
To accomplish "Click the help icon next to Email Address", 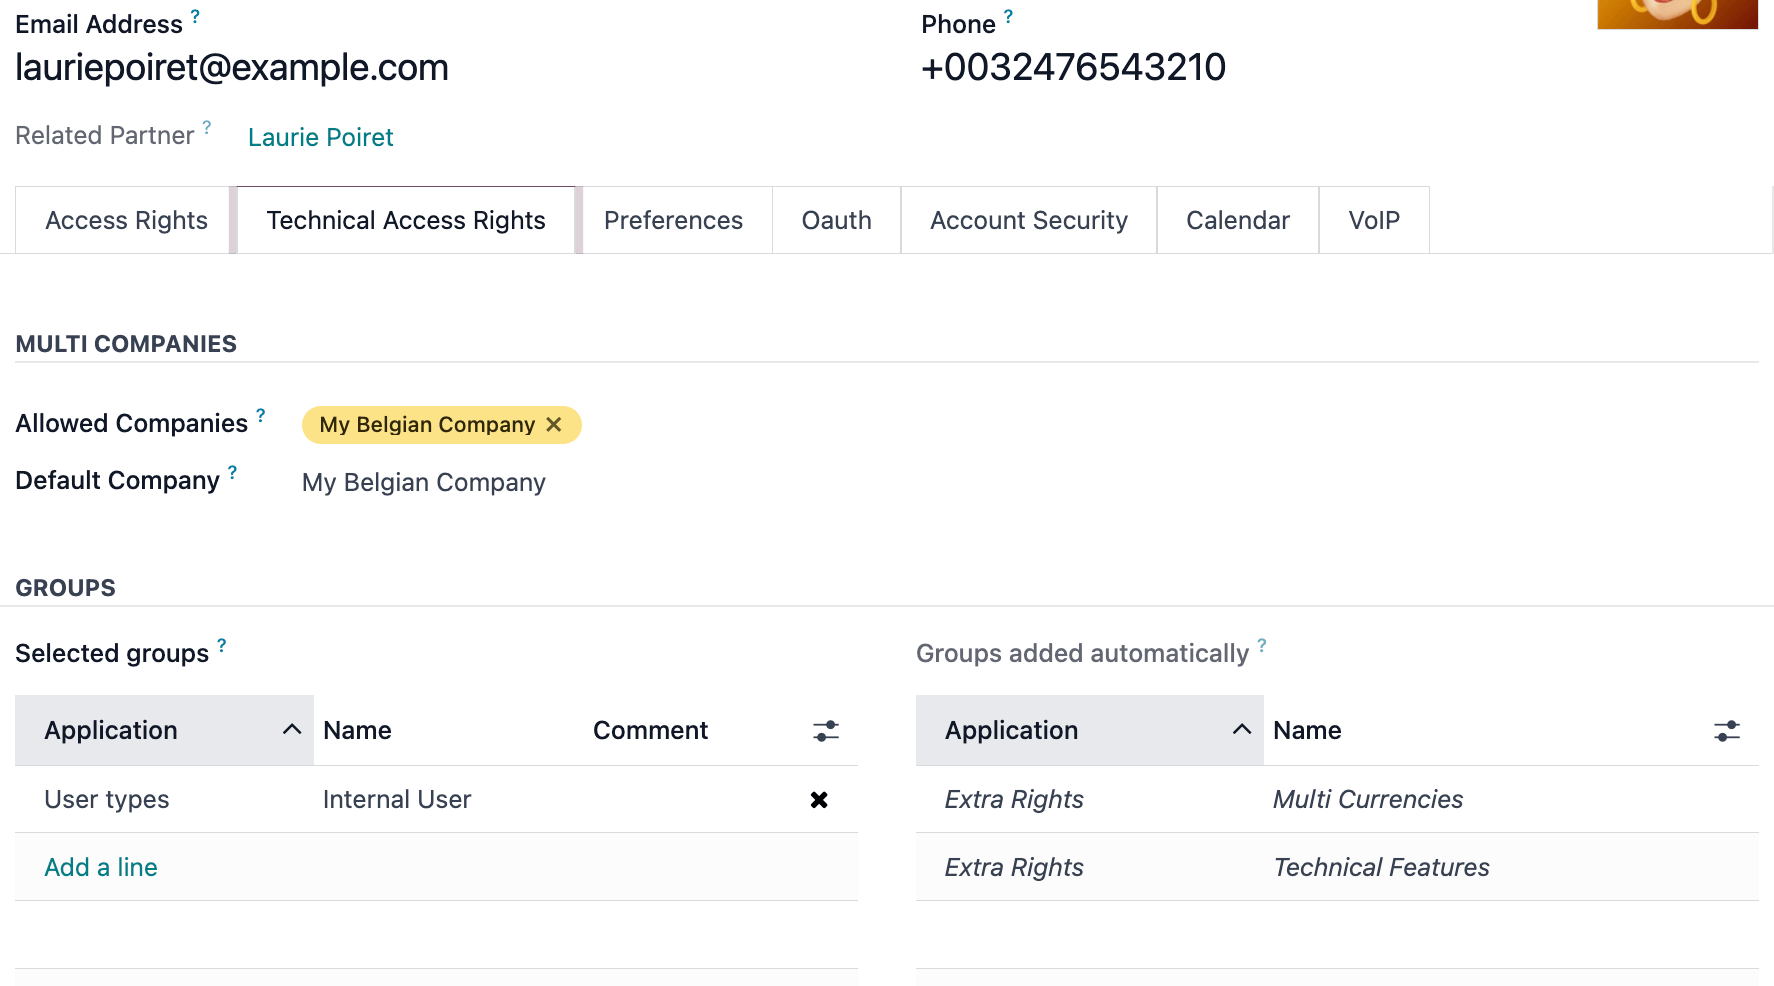I will [196, 14].
